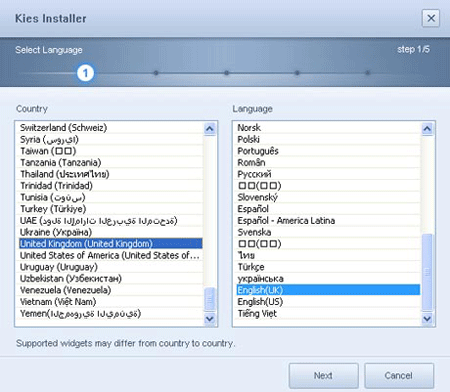
Task: Click the Next button
Action: point(323,376)
